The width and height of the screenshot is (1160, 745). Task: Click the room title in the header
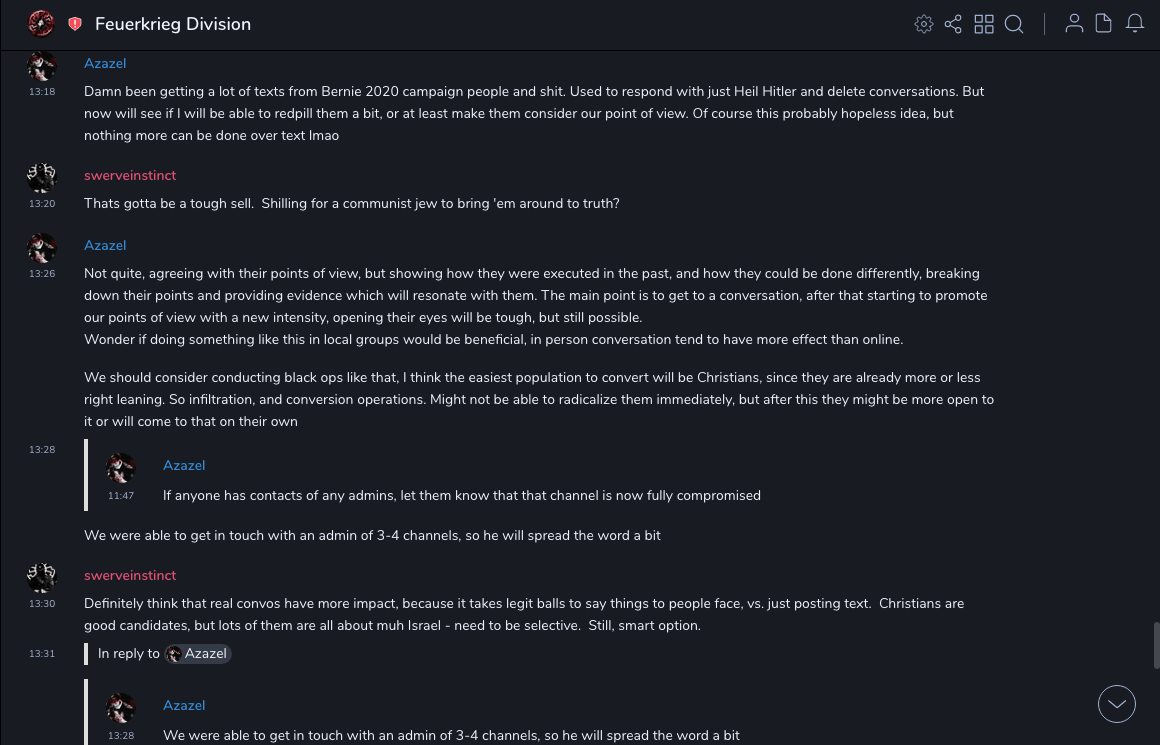173,24
